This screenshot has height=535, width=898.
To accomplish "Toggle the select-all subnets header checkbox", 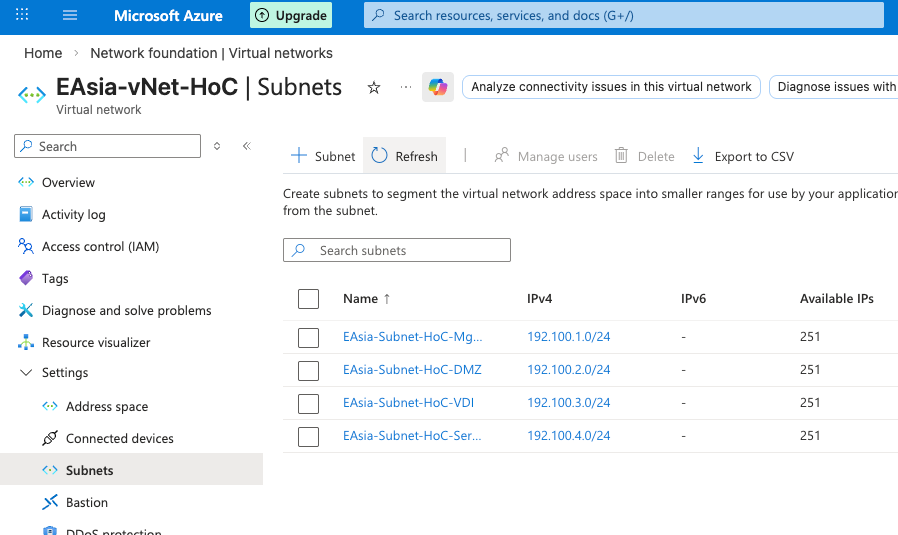I will click(308, 298).
